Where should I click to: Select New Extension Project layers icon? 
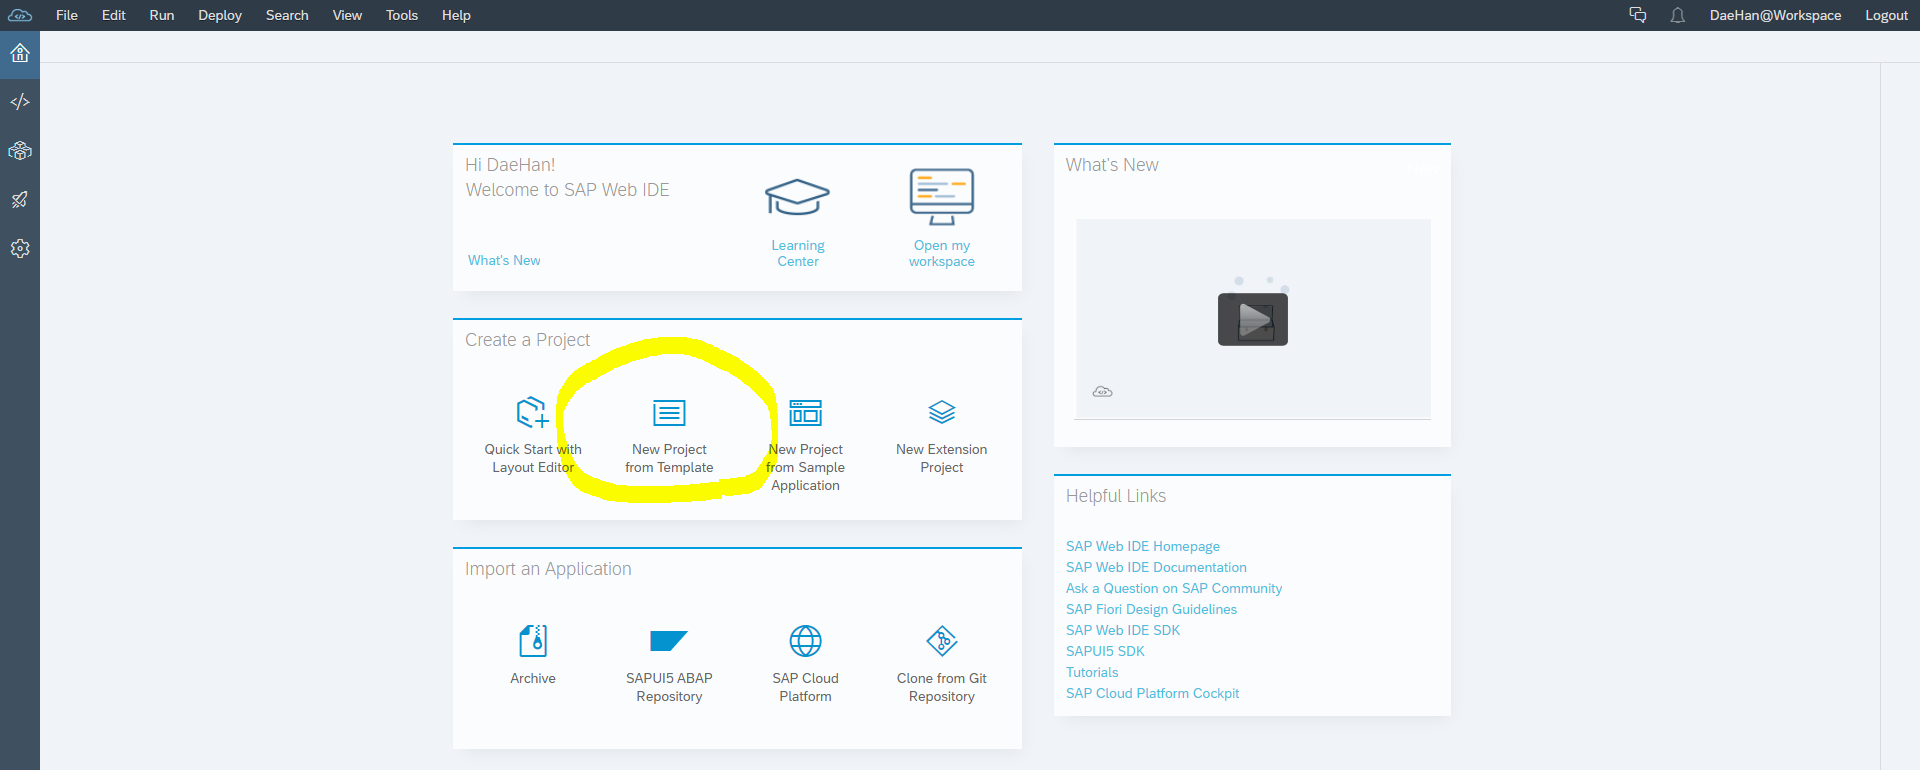pyautogui.click(x=942, y=412)
